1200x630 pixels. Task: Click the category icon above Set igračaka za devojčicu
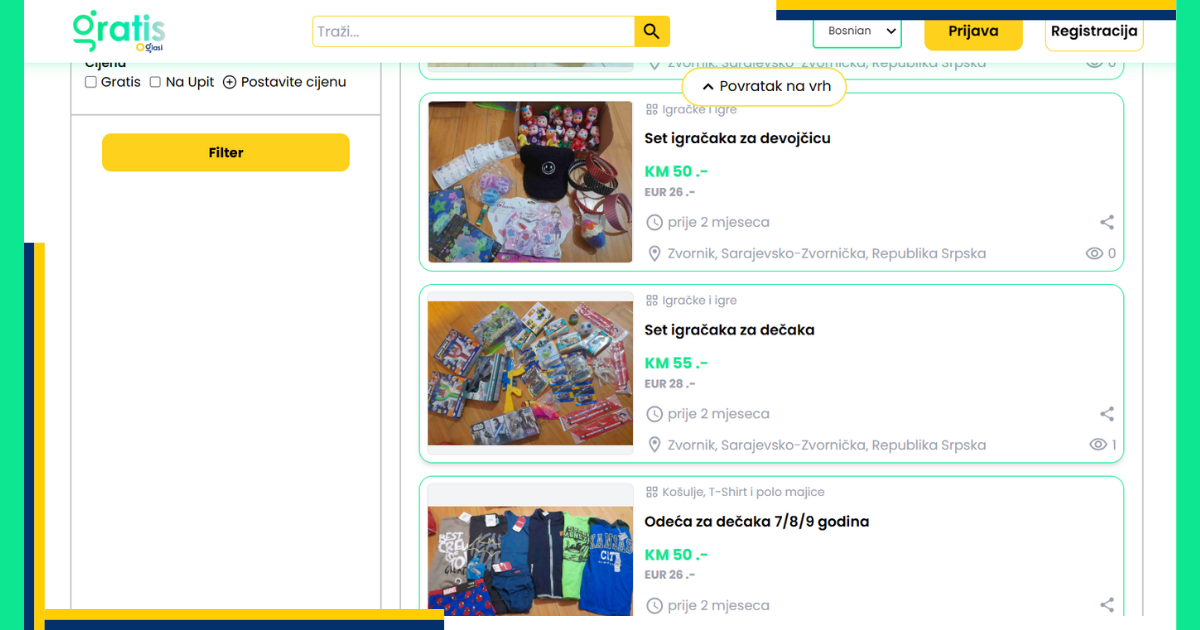(x=652, y=109)
